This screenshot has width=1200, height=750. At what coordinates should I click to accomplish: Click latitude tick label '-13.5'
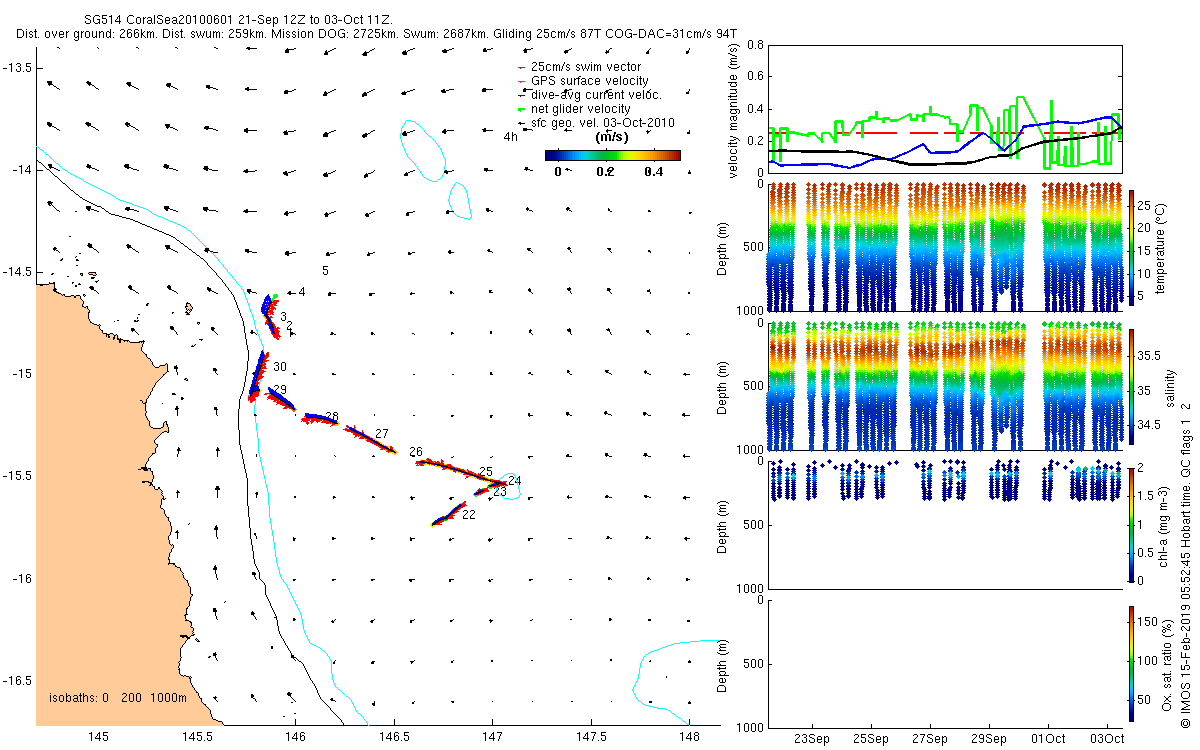click(x=16, y=67)
